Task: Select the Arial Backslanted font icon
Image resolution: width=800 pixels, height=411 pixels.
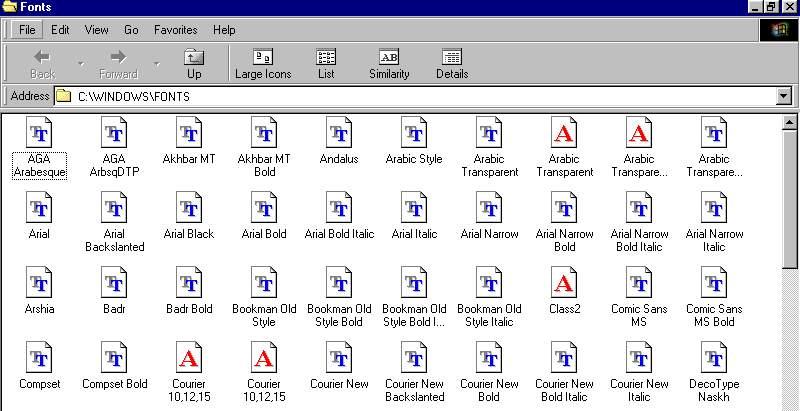Action: pyautogui.click(x=114, y=208)
